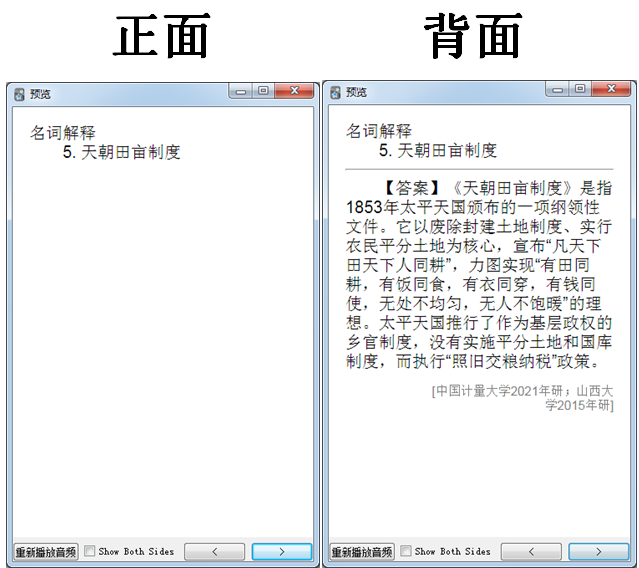Go to next card in left preview window
The image size is (639, 568).
[282, 552]
